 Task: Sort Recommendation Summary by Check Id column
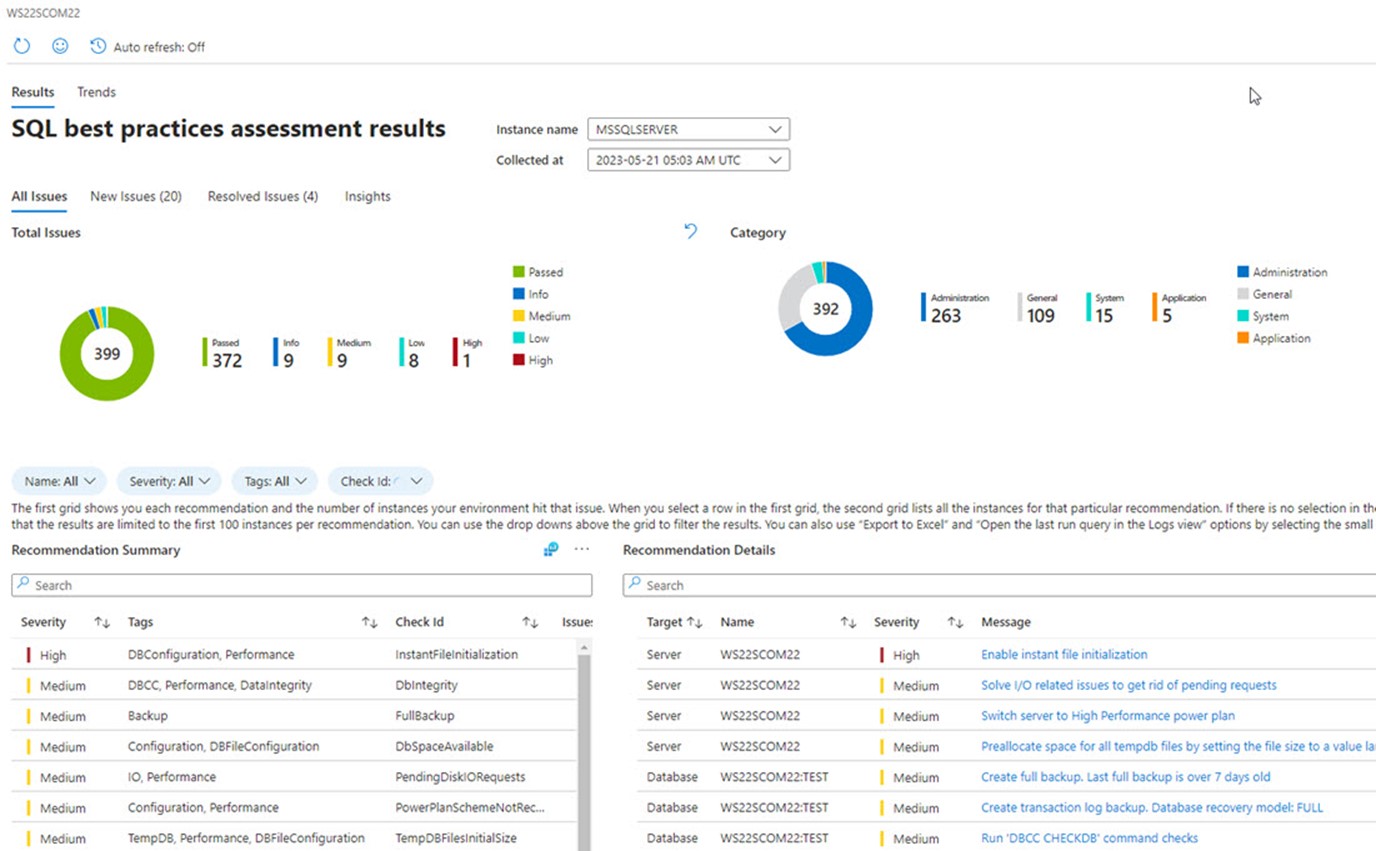[x=530, y=622]
